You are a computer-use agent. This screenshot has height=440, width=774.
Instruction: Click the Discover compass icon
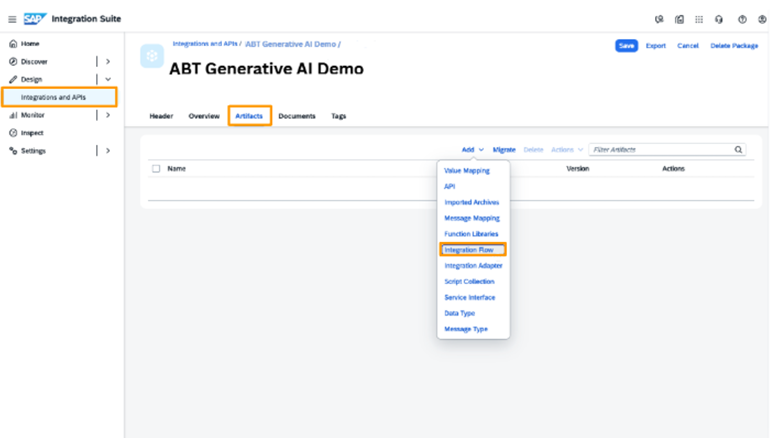(13, 62)
